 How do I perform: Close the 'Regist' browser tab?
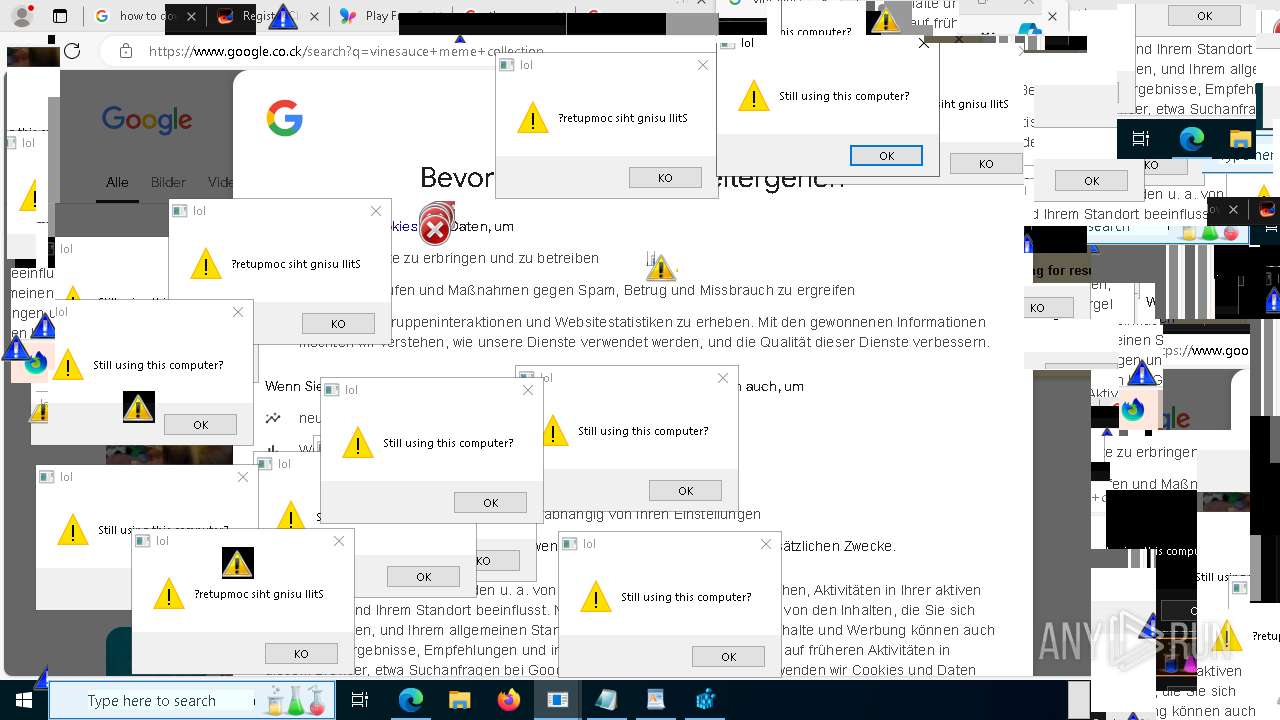click(x=315, y=16)
